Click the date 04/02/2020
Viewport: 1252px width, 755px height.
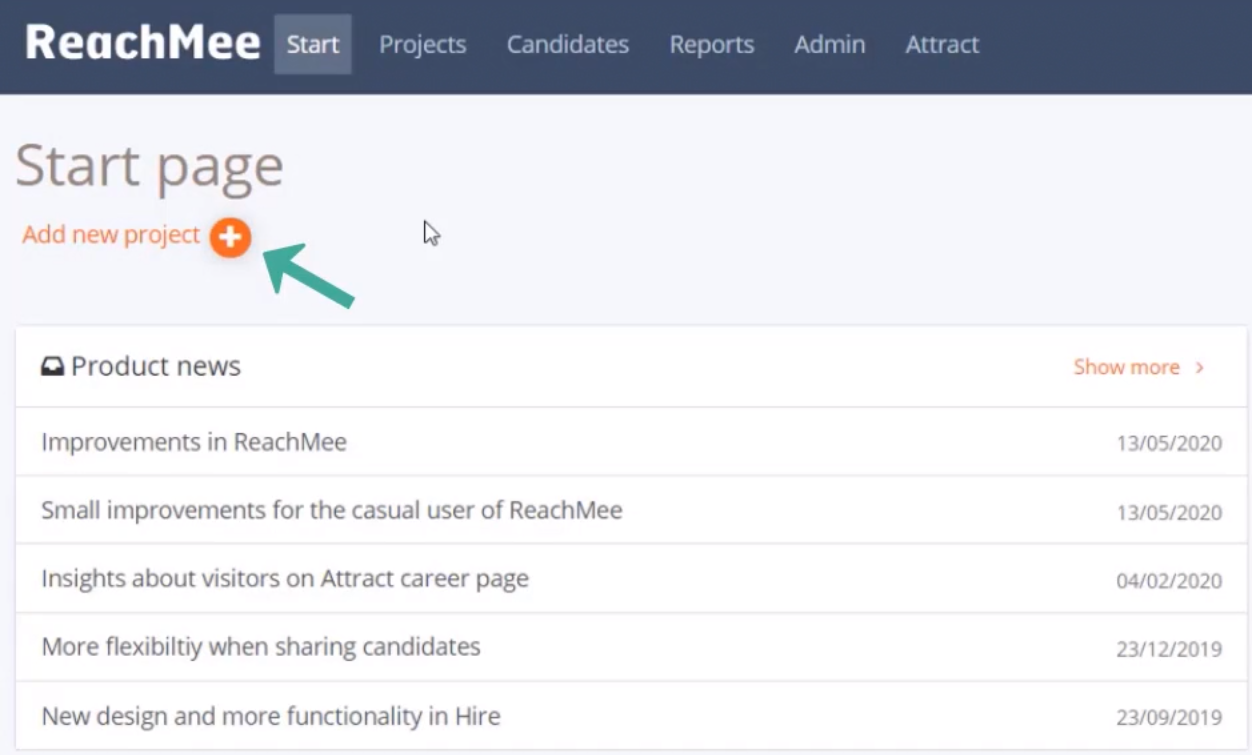point(1169,581)
